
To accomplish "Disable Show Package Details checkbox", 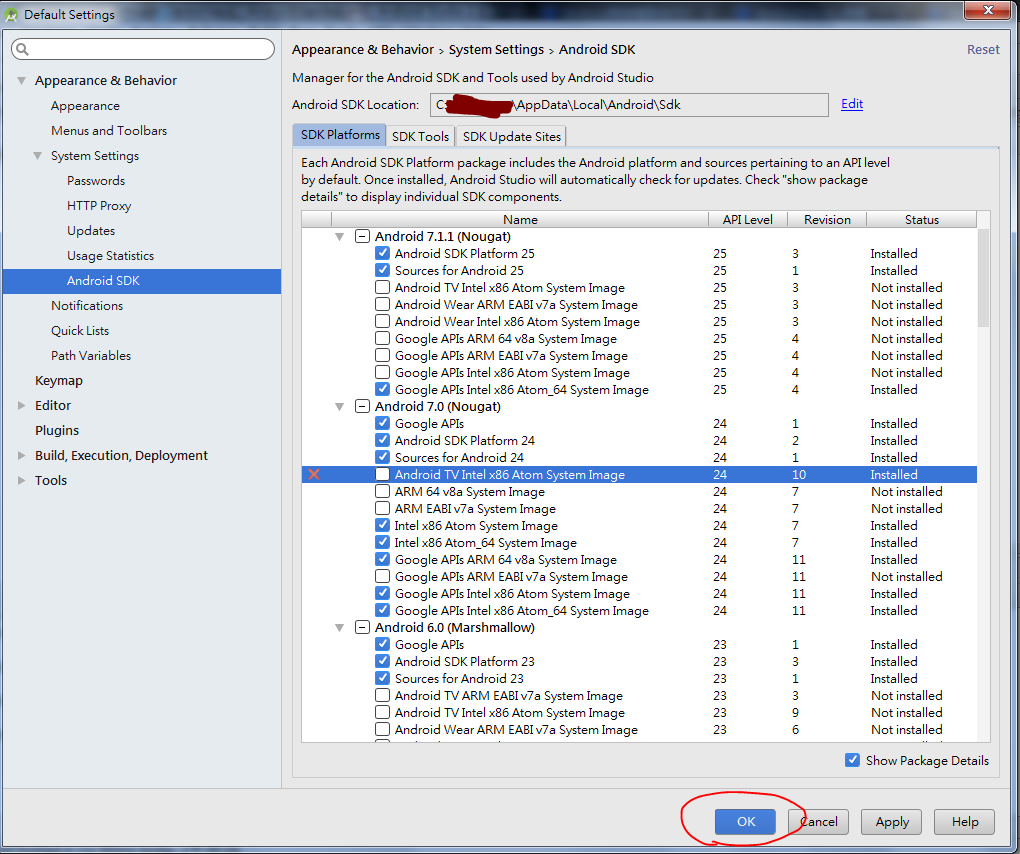I will (x=852, y=760).
